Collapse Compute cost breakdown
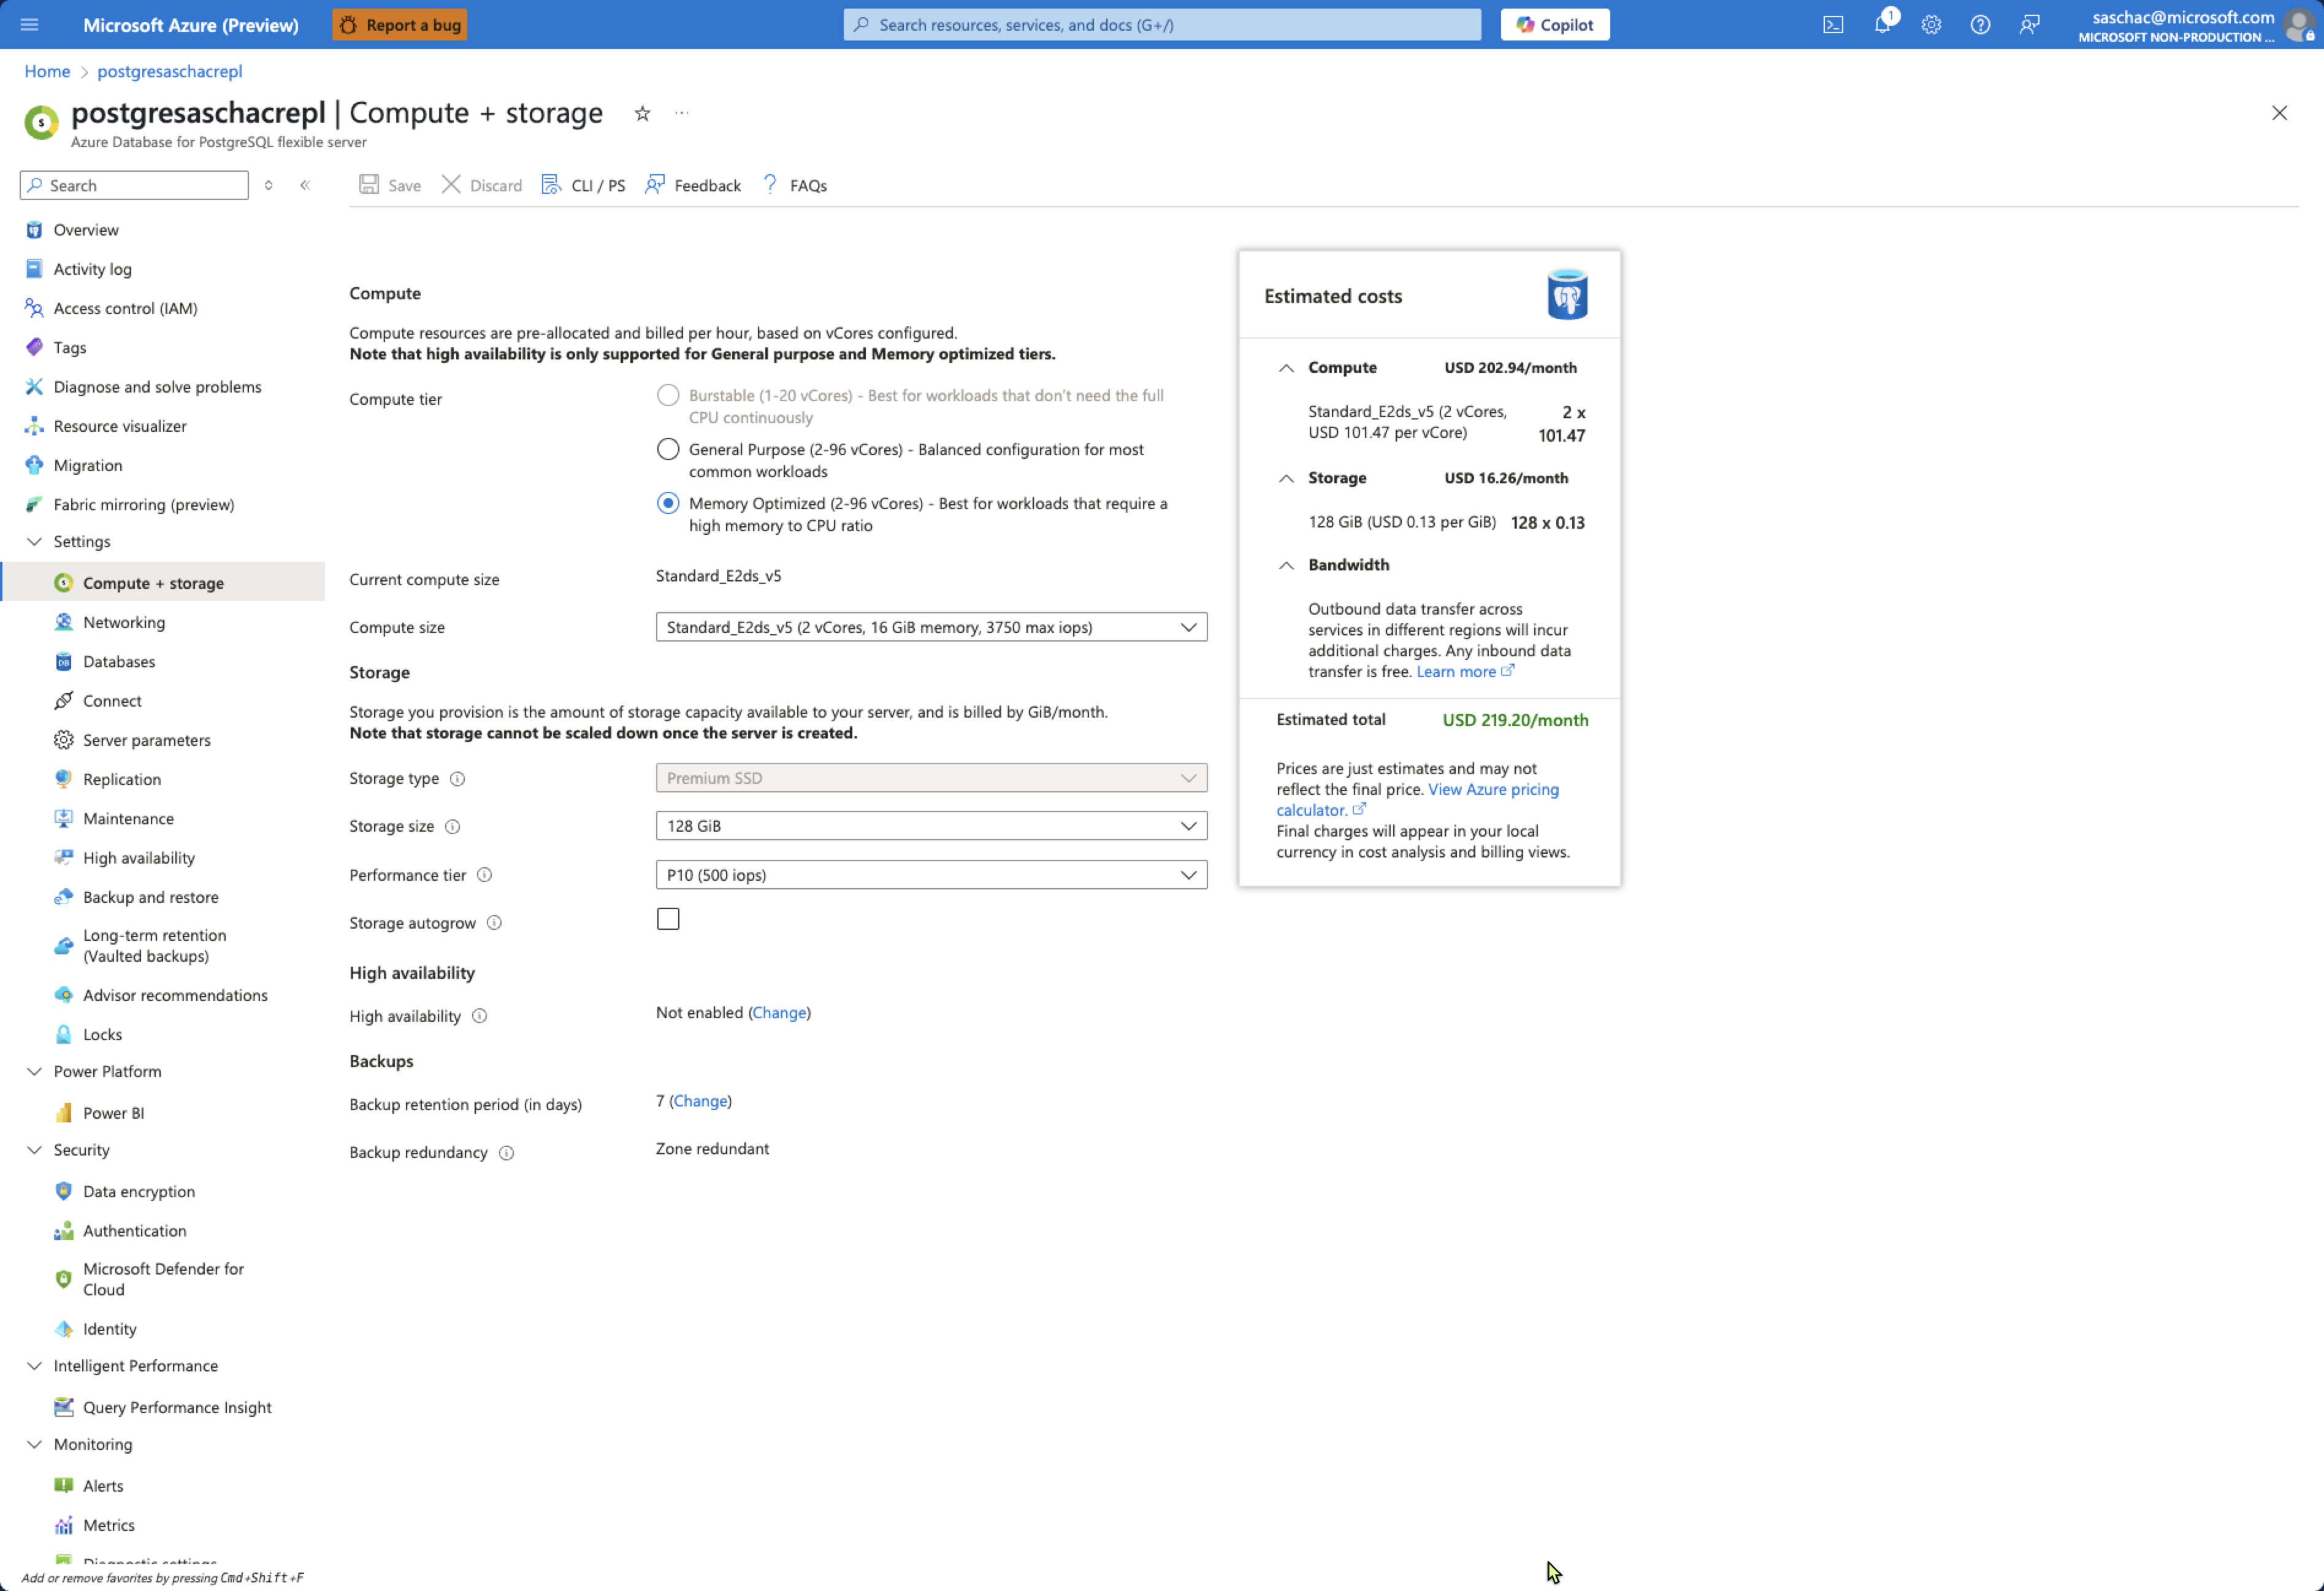 coord(1286,368)
